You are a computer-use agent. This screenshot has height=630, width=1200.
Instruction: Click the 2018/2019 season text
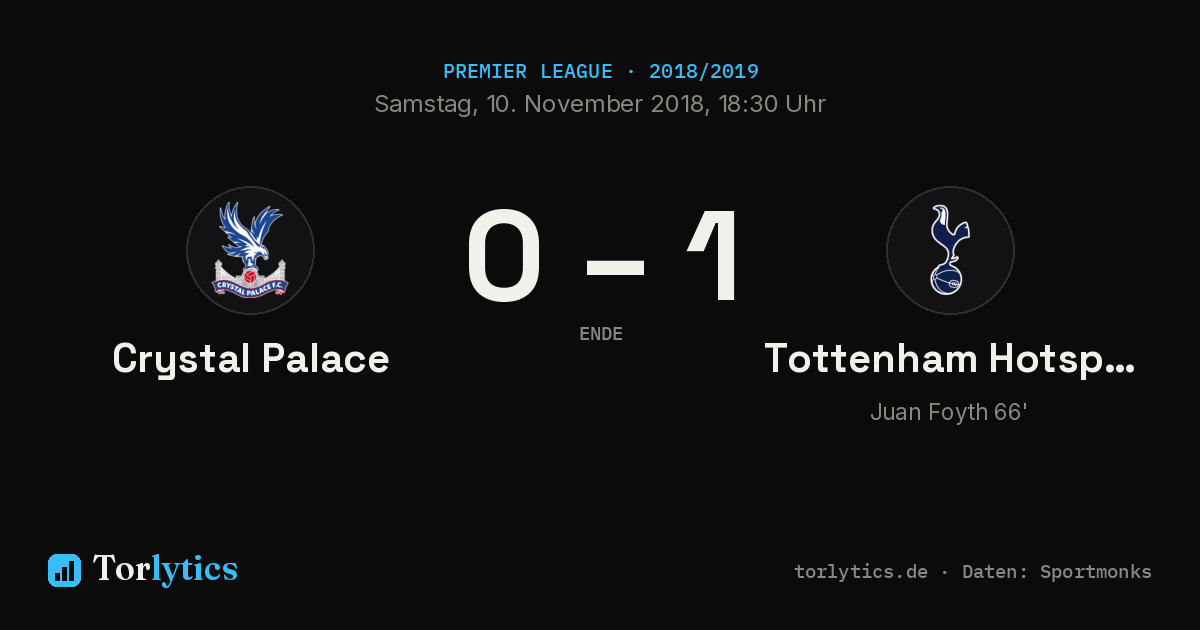point(703,72)
